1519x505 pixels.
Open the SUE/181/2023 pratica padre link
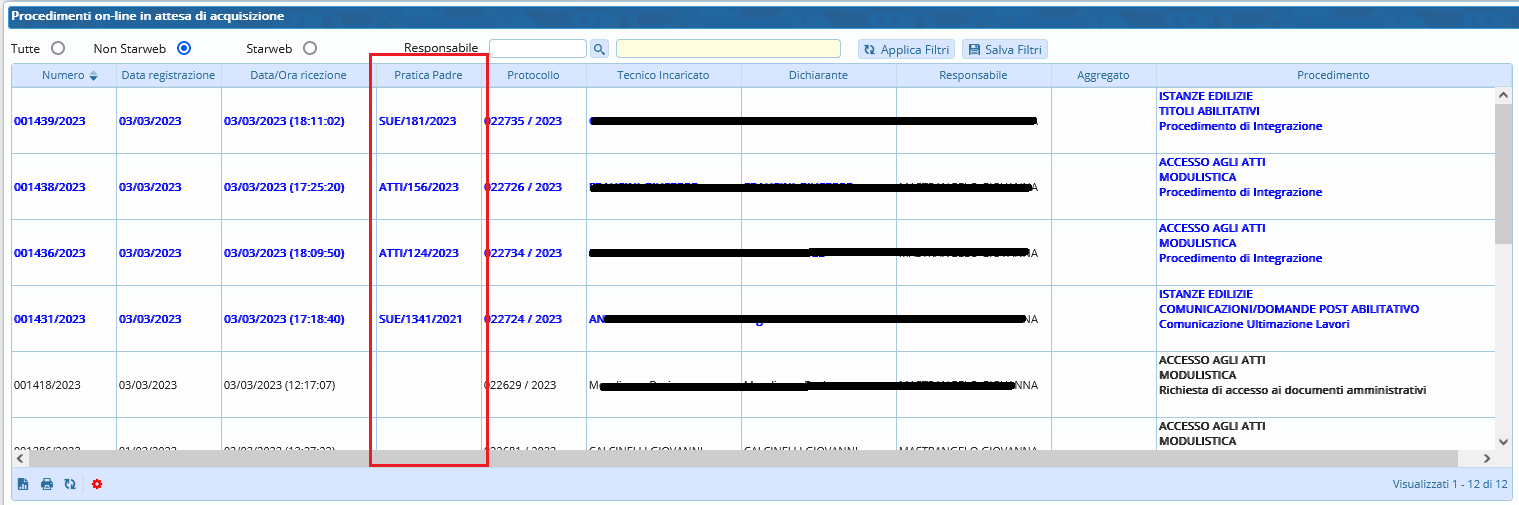click(417, 121)
